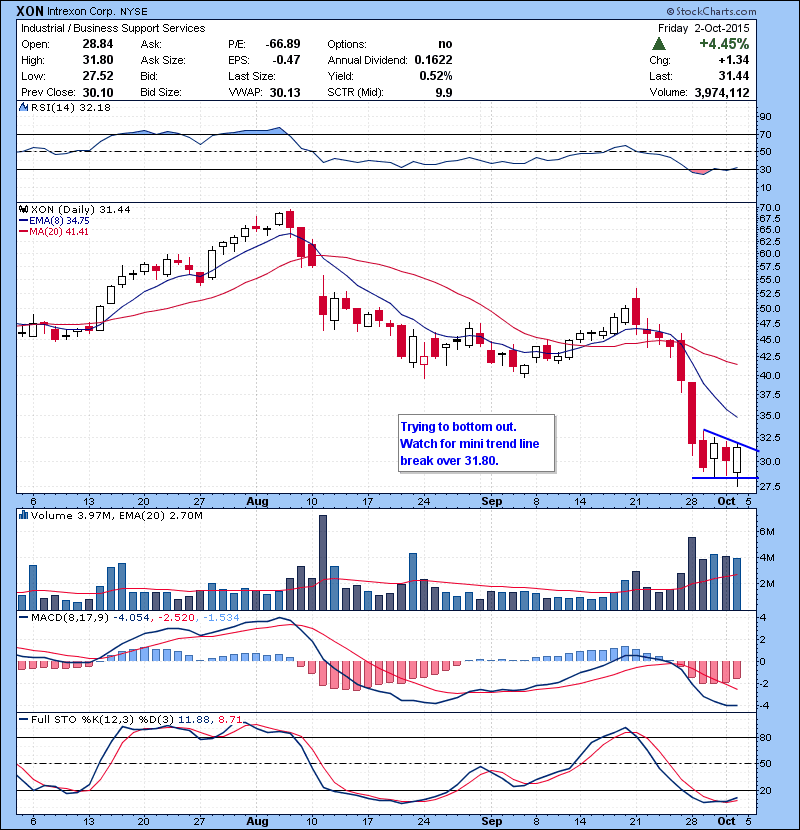Screen dimensions: 800x830
Task: Click the Open value 28.84
Action: click(x=98, y=44)
